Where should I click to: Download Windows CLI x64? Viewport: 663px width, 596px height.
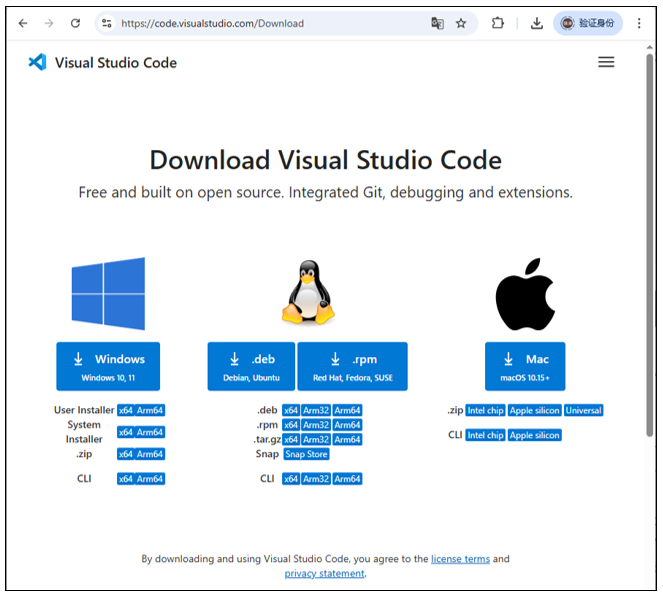tap(126, 479)
